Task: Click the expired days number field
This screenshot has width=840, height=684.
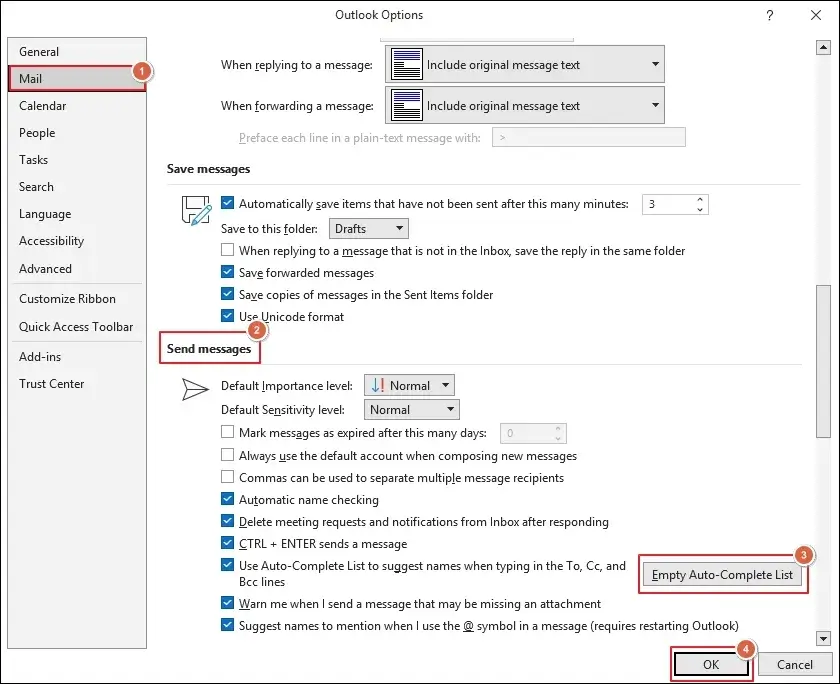Action: 532,433
